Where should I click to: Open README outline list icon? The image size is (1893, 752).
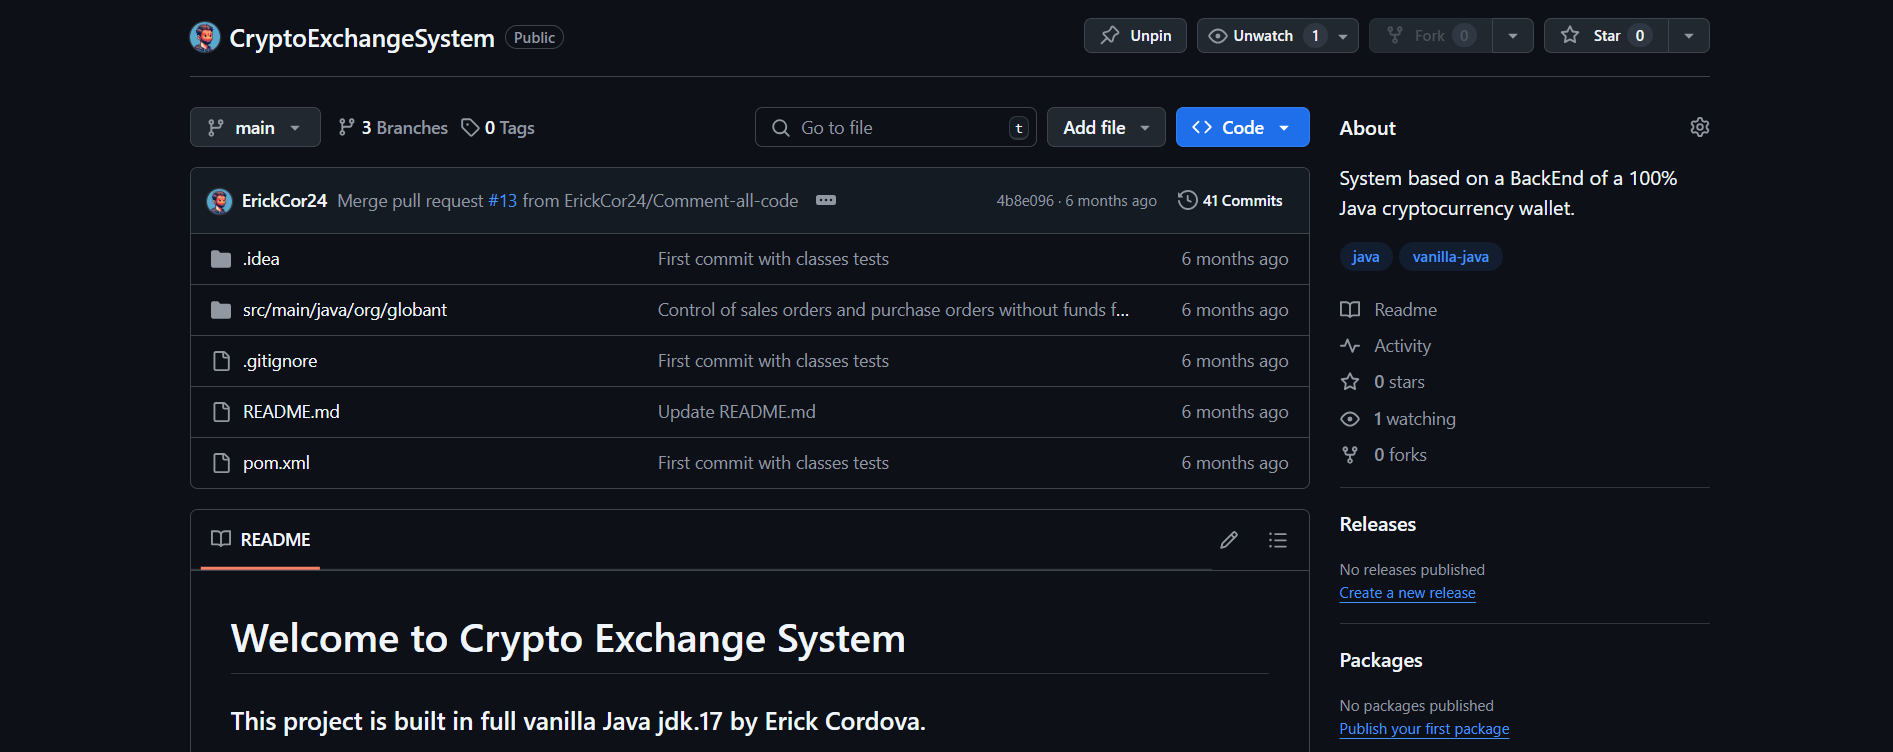point(1277,540)
